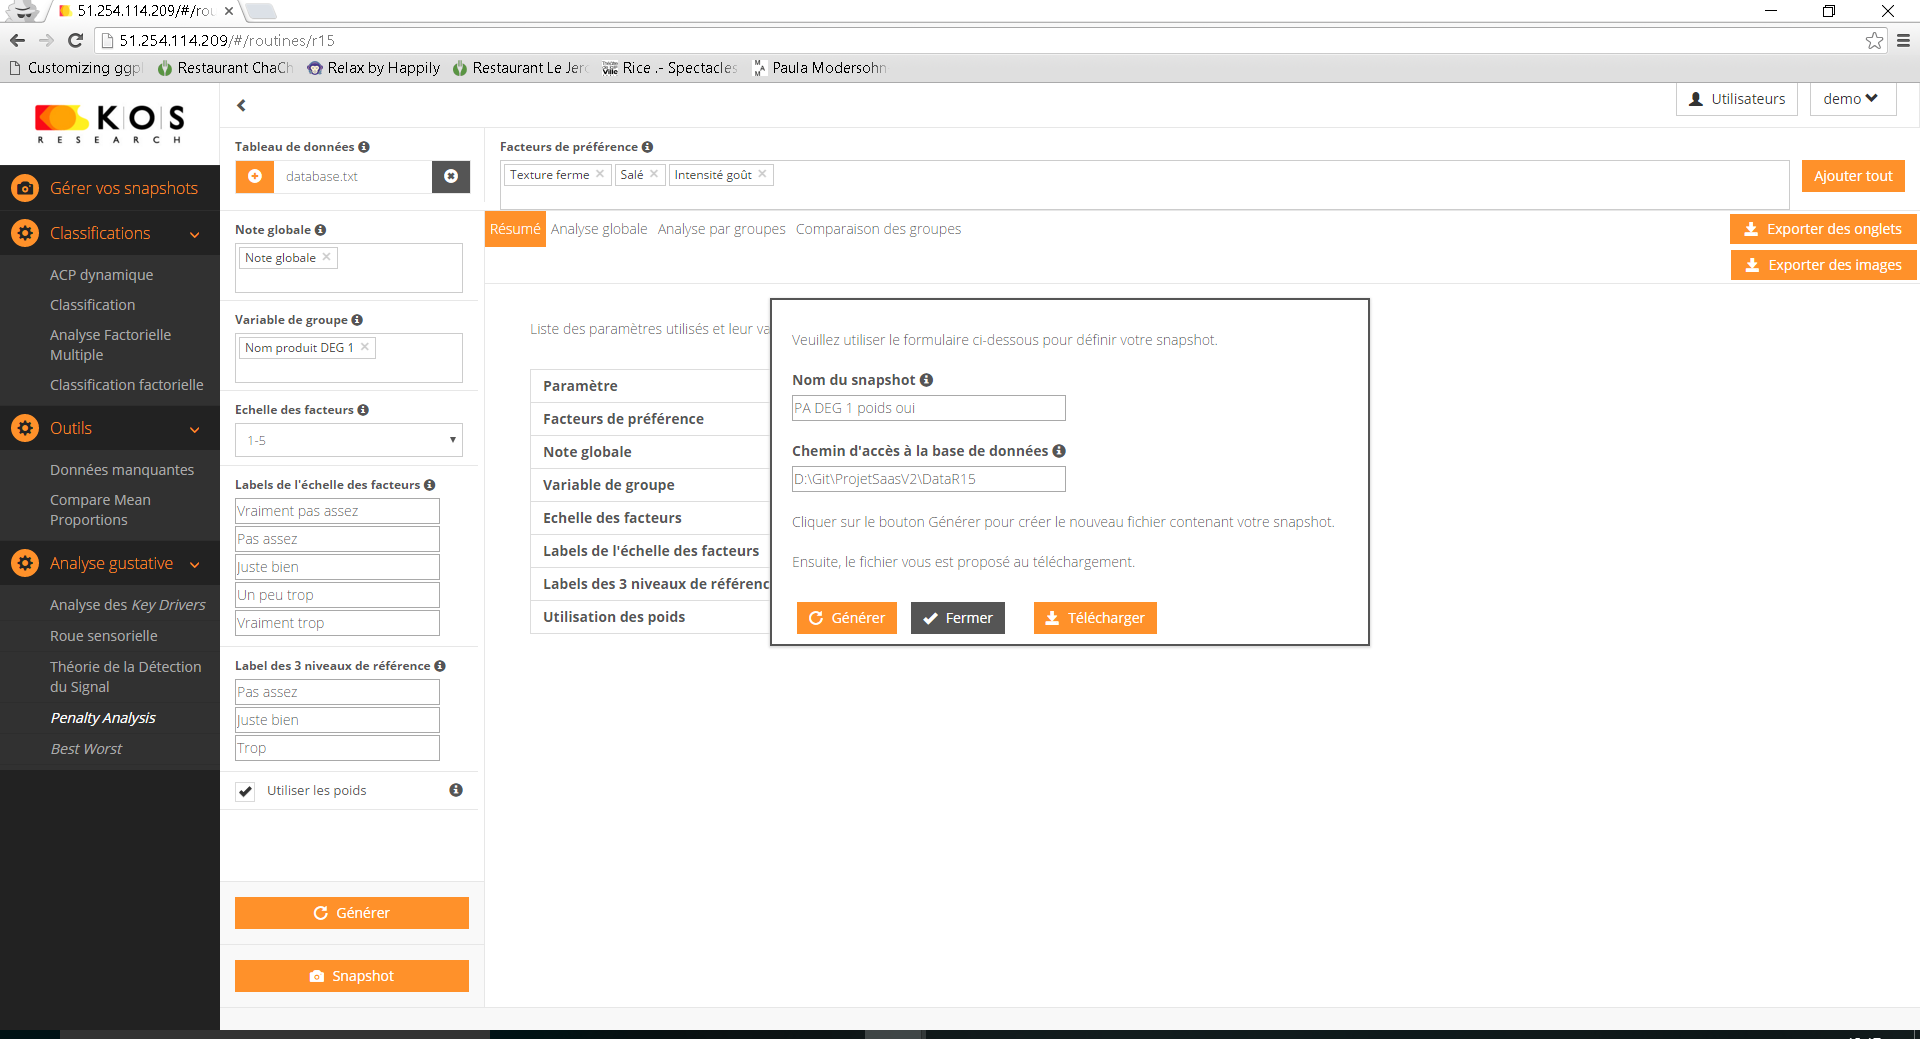
Task: Remove the Intensité goût factor tag
Action: tap(762, 174)
